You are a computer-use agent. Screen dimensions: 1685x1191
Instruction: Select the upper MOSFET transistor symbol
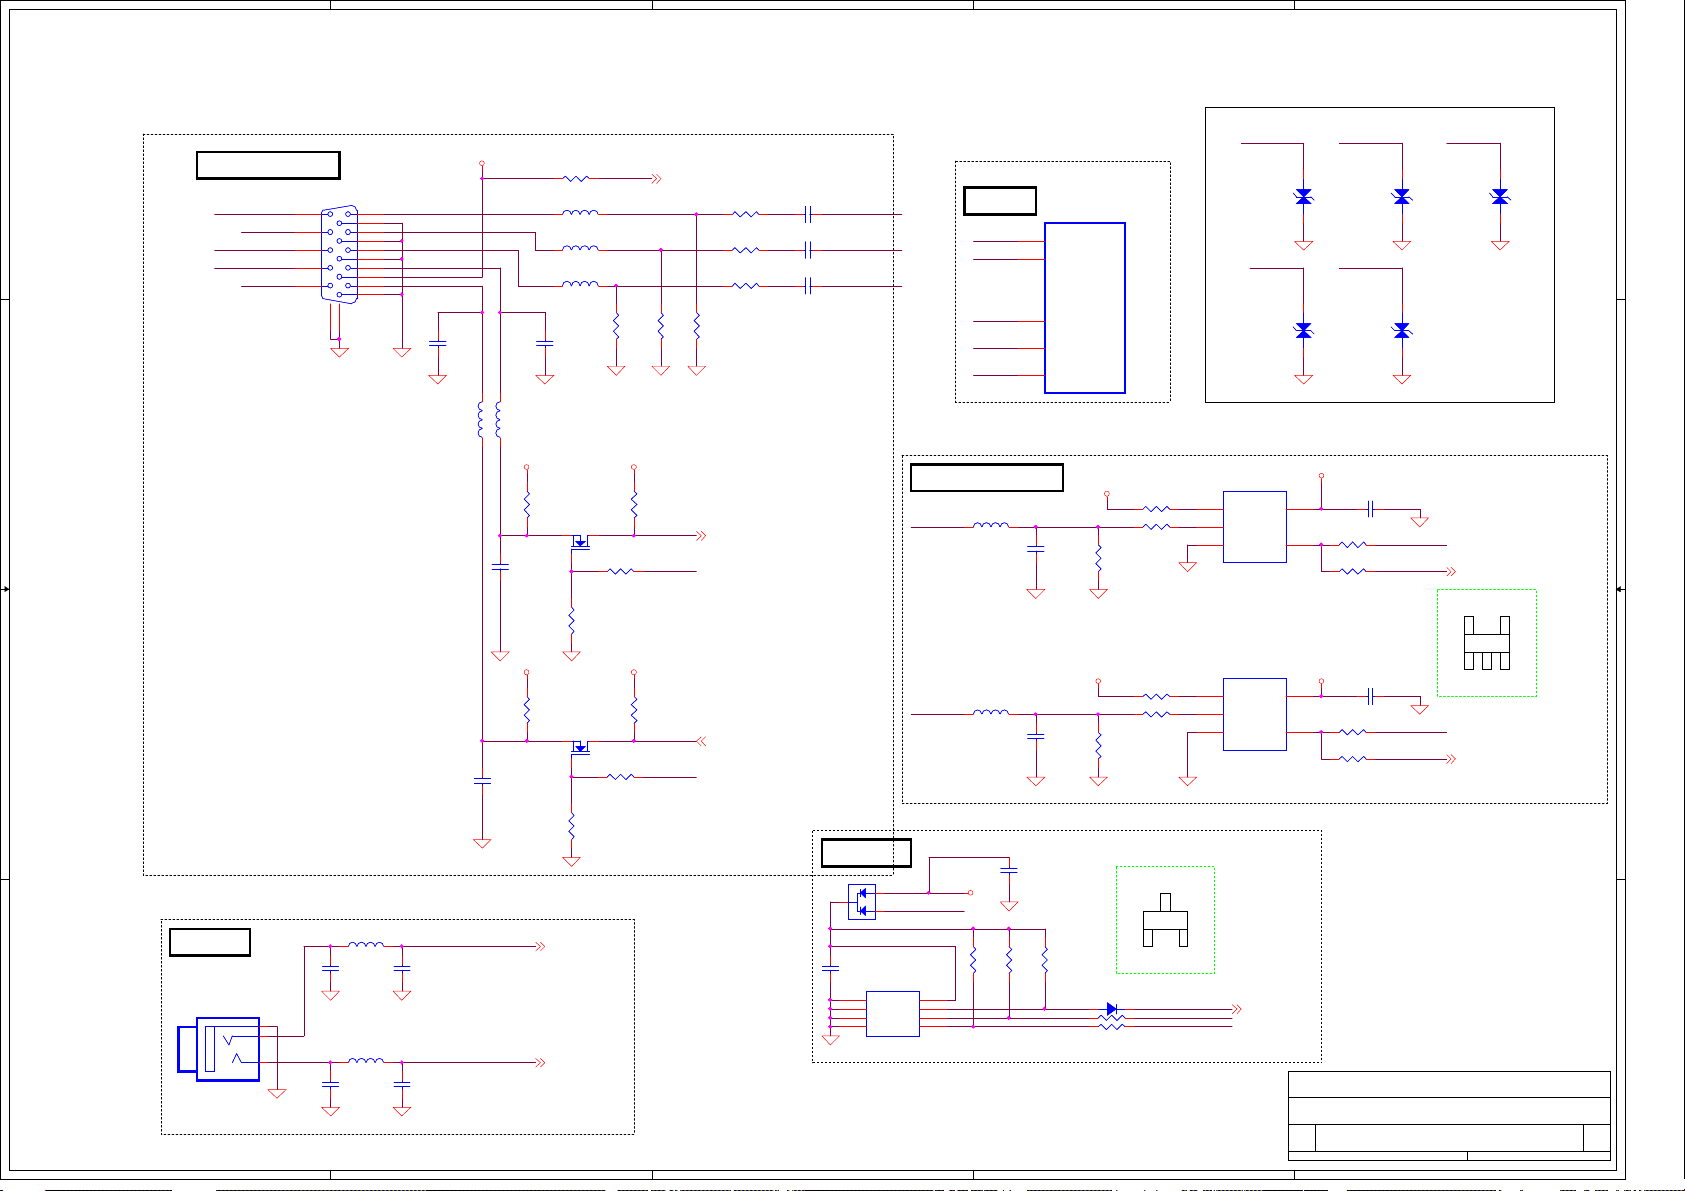580,542
